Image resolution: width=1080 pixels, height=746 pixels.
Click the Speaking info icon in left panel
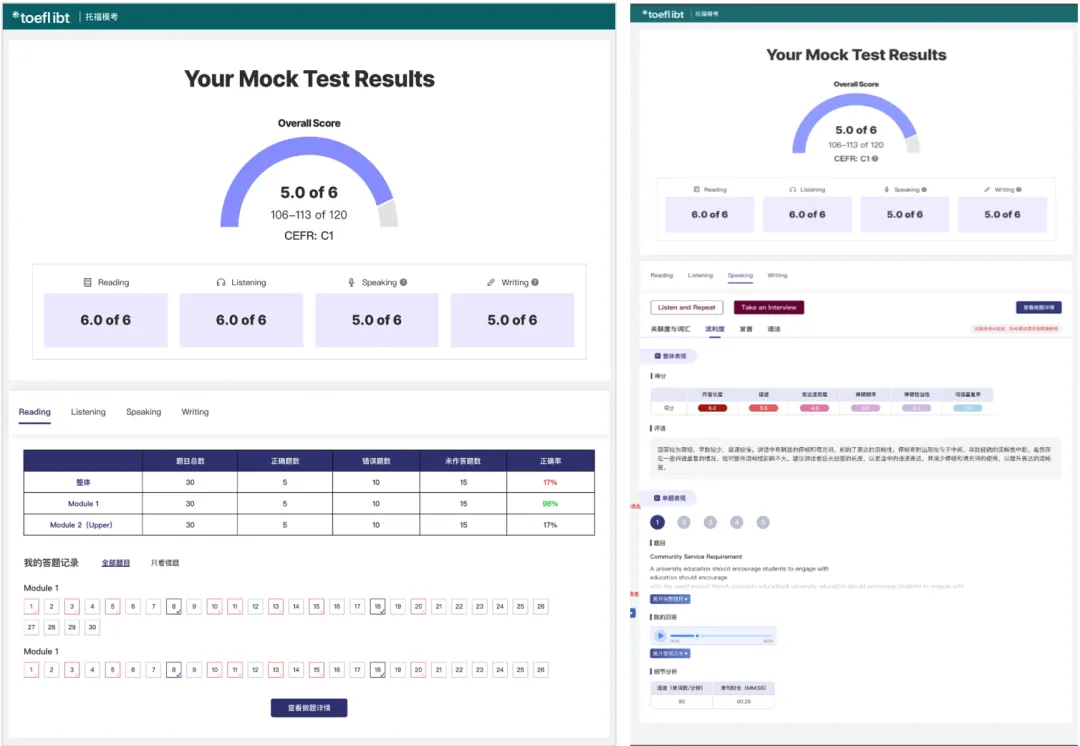tap(404, 283)
